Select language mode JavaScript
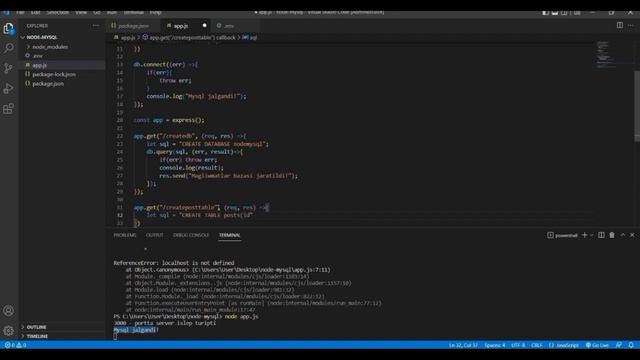Image resolution: width=640 pixels, height=360 pixels. click(x=564, y=345)
